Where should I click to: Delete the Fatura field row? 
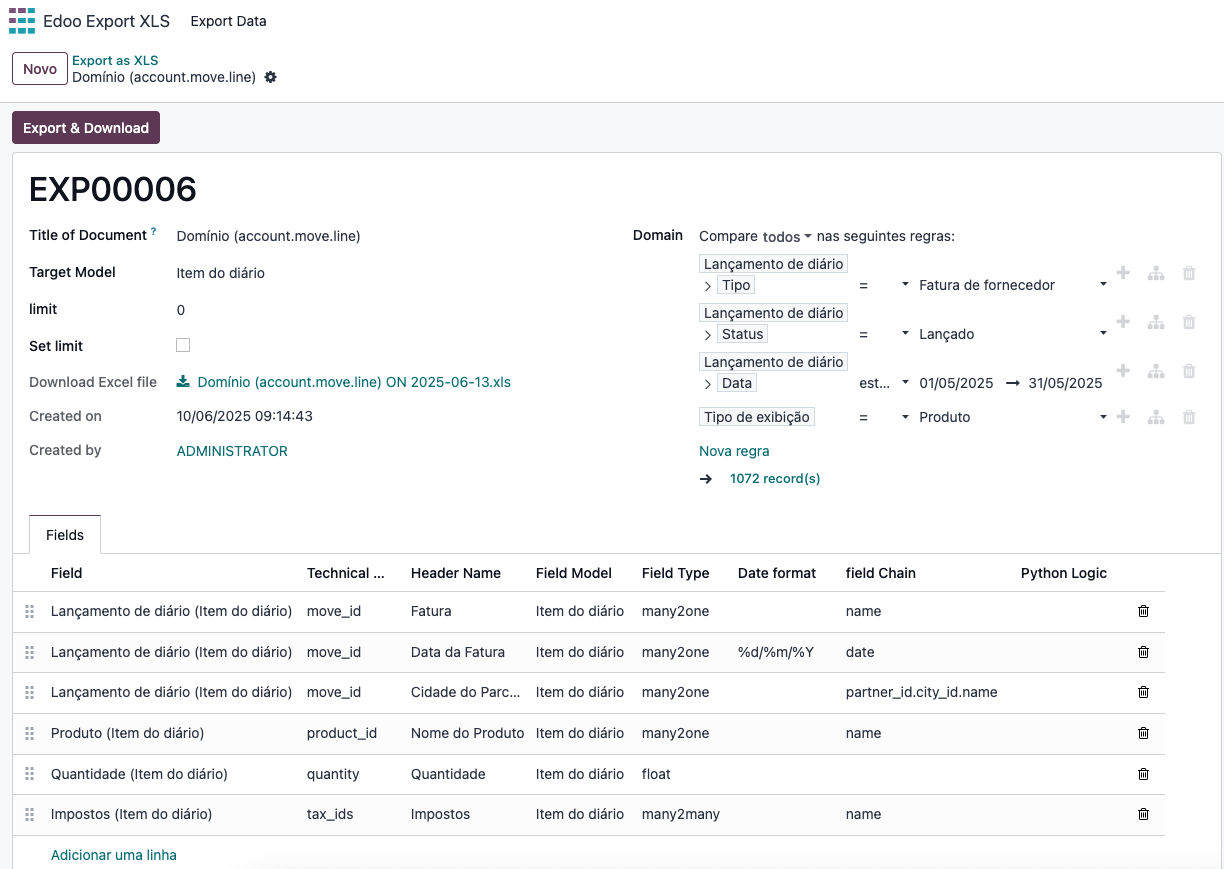pos(1143,611)
